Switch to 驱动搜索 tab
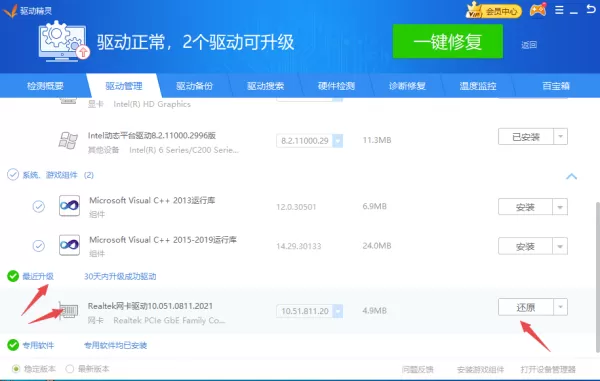600x381 pixels. click(265, 86)
